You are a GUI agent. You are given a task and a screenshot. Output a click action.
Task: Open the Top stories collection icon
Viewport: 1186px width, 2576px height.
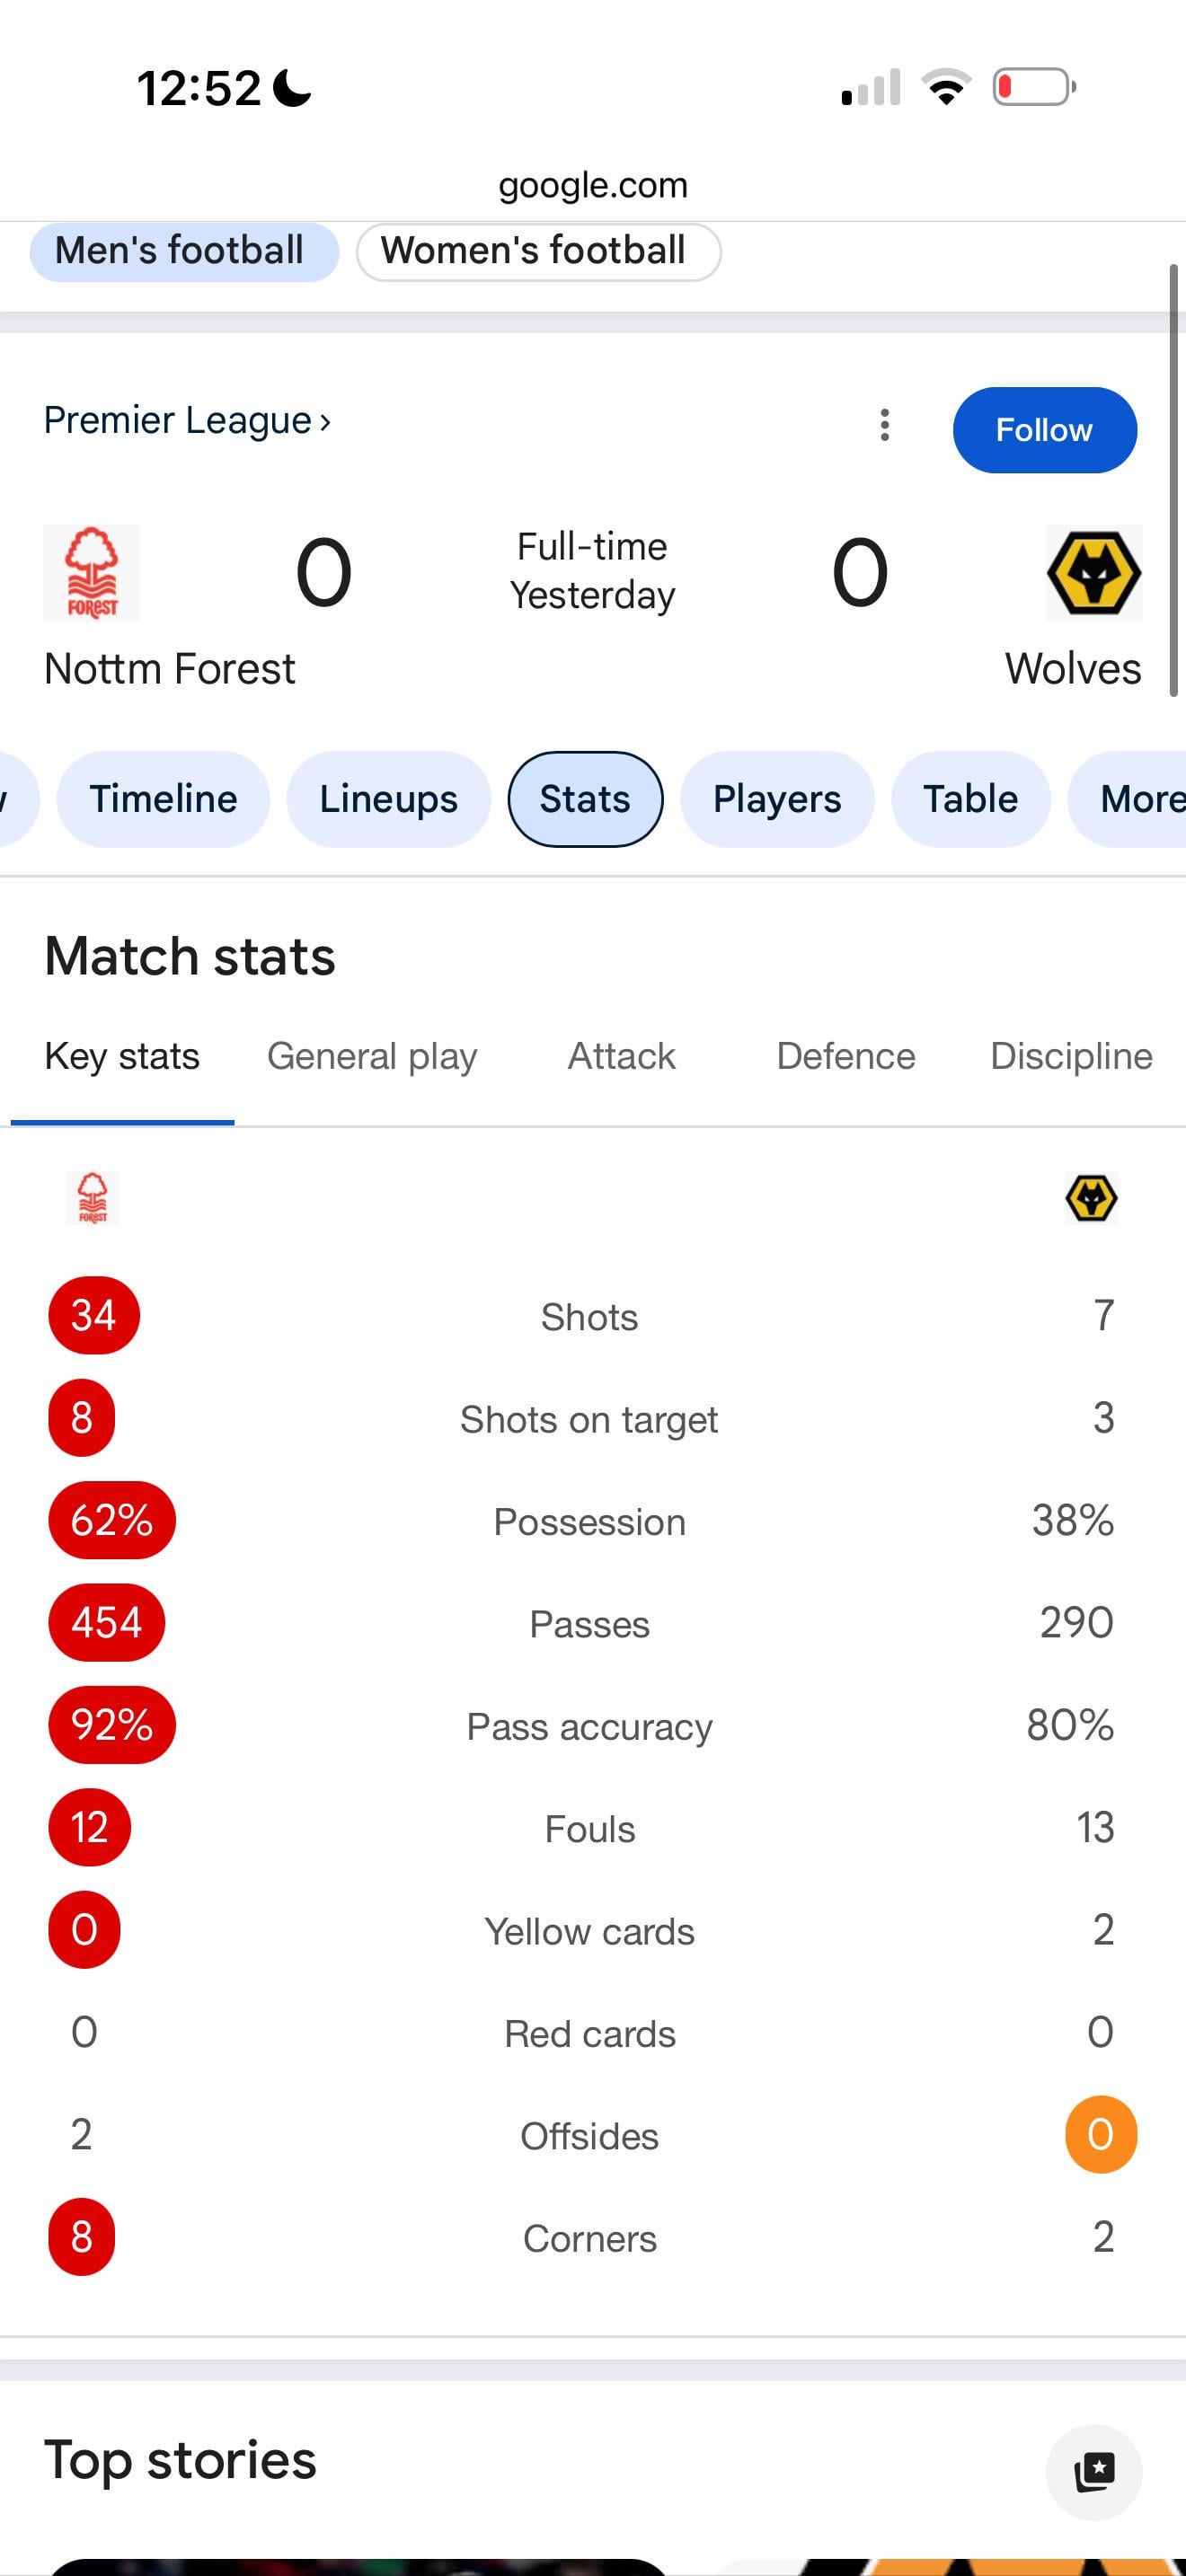1093,2472
